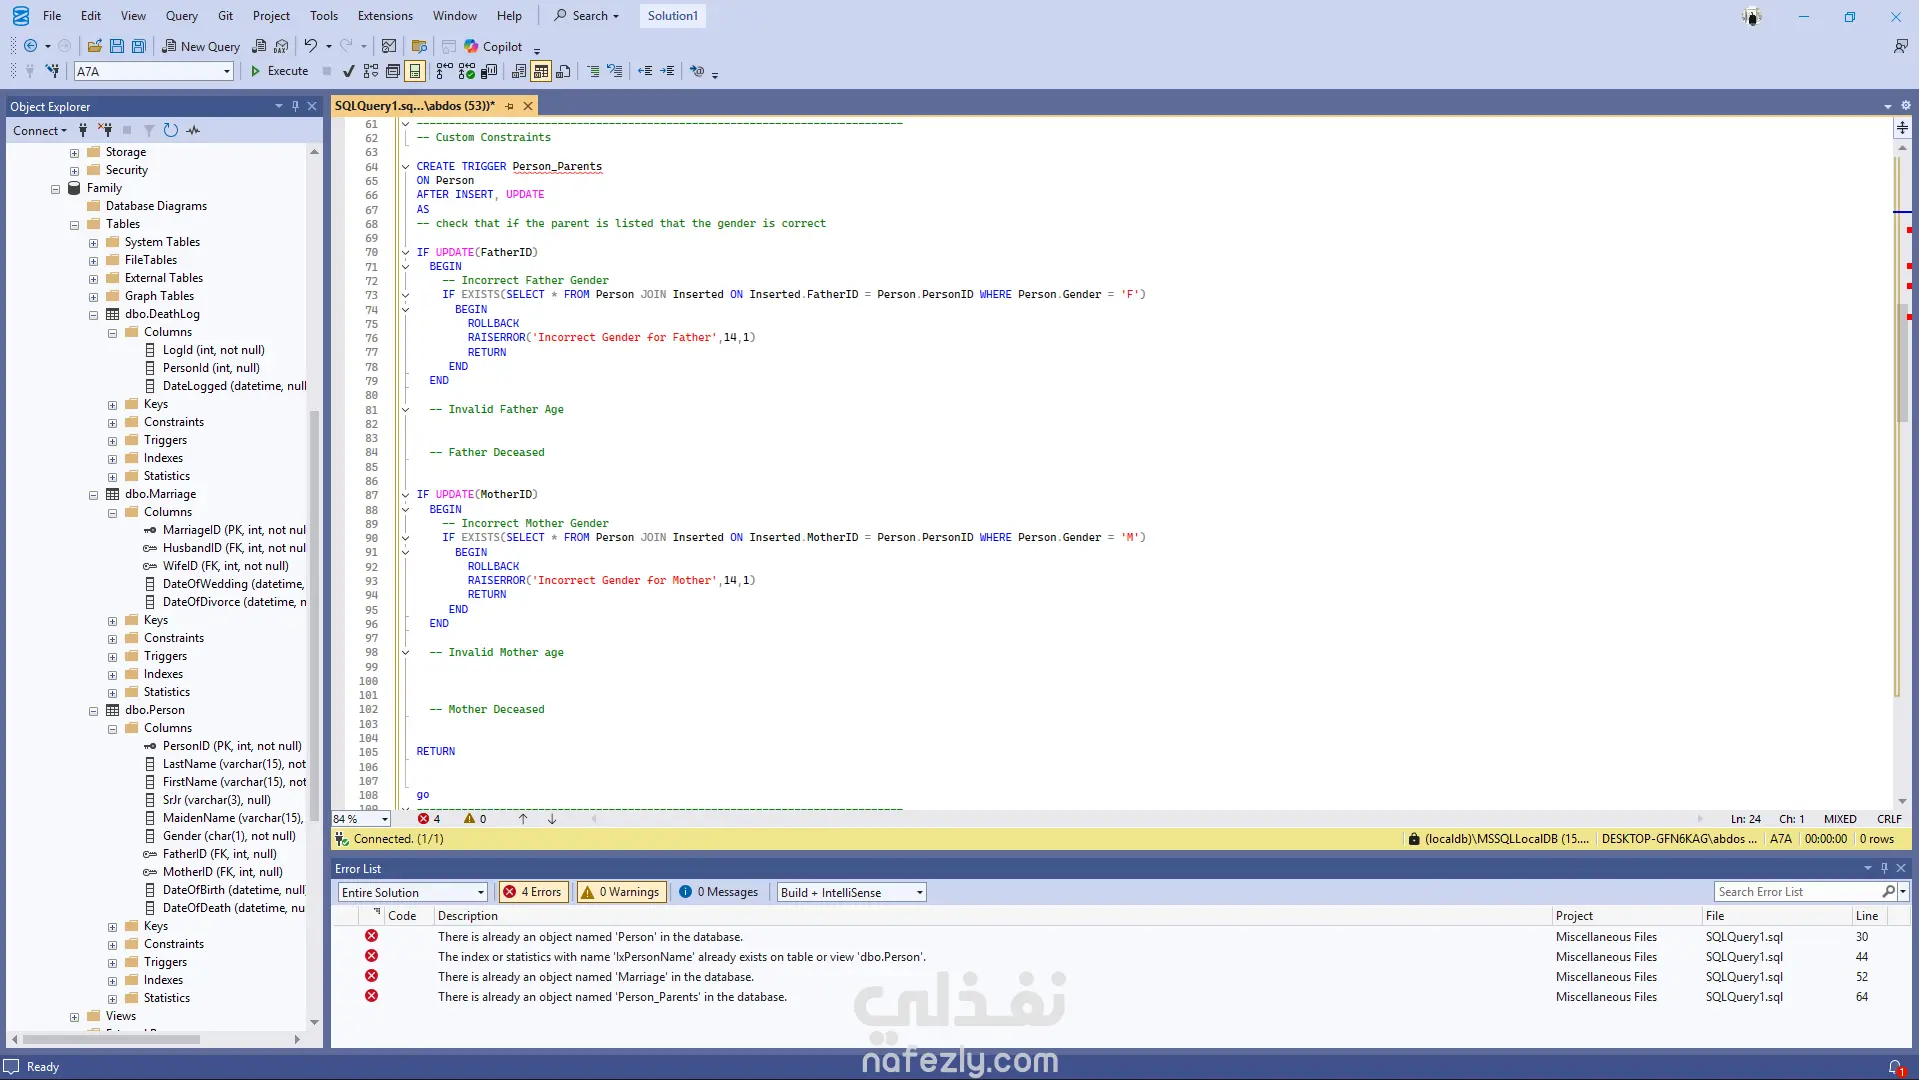Select the error about 'Person_Parents' already existing
Viewport: 1919px width, 1080px height.
(612, 997)
